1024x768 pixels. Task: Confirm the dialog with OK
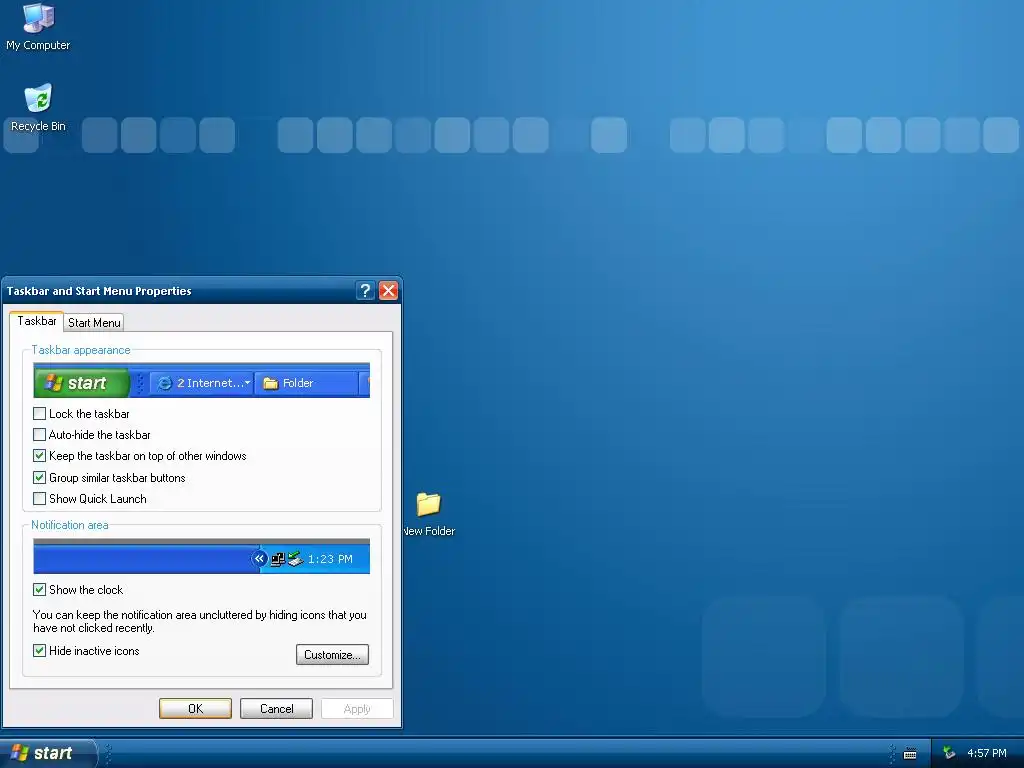(x=195, y=709)
